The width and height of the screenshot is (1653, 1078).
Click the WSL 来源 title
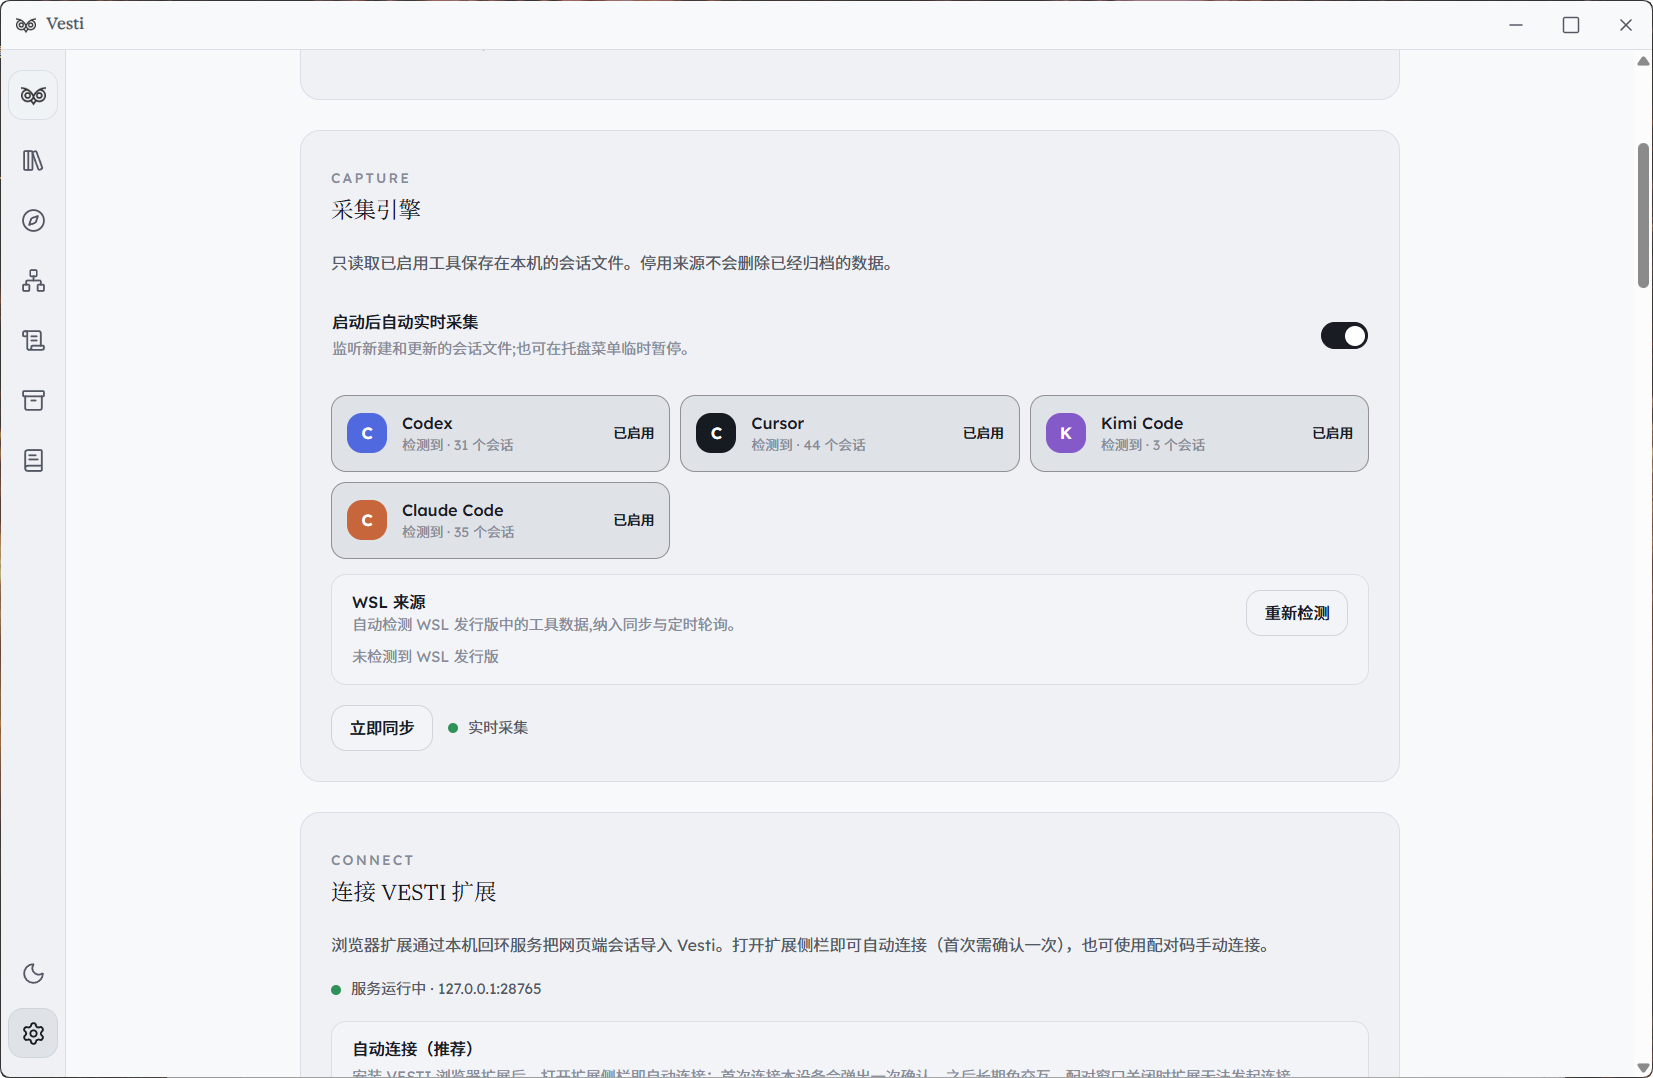[x=389, y=602]
